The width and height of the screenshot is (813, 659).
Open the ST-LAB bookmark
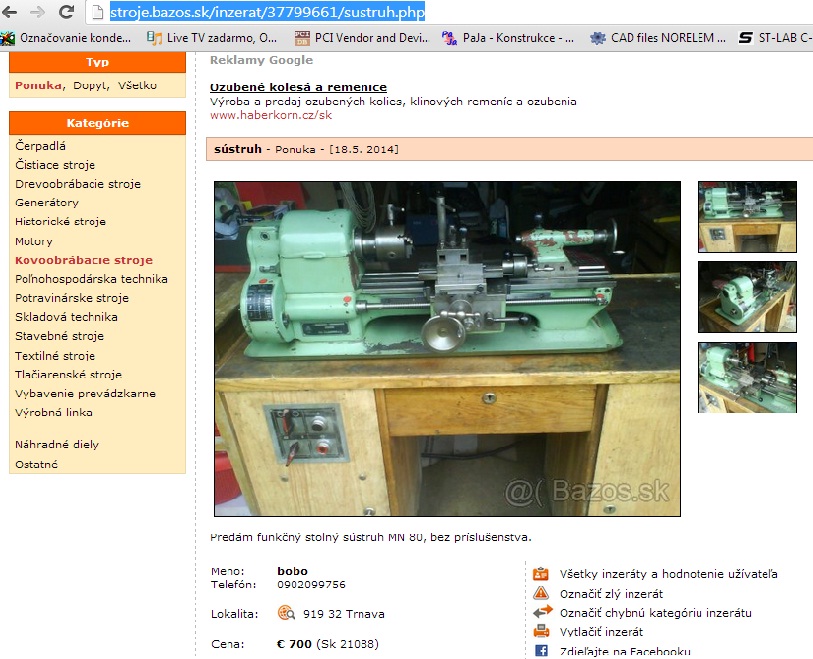coord(773,38)
